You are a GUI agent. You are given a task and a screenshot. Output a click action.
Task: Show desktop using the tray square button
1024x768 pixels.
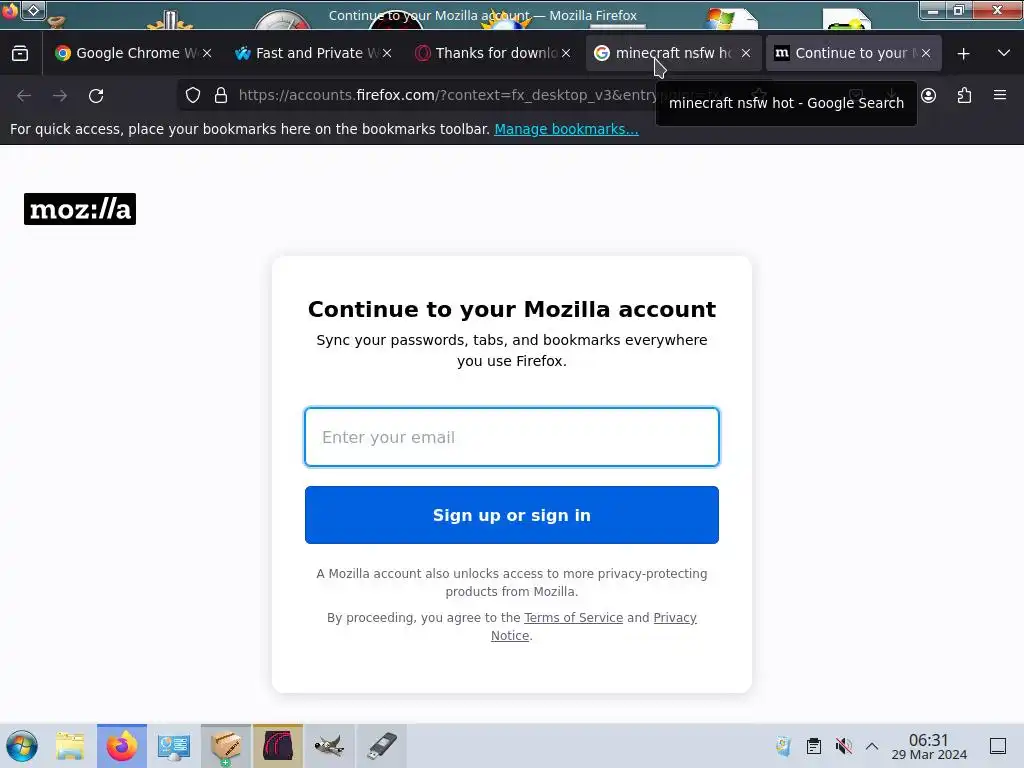[x=998, y=746]
